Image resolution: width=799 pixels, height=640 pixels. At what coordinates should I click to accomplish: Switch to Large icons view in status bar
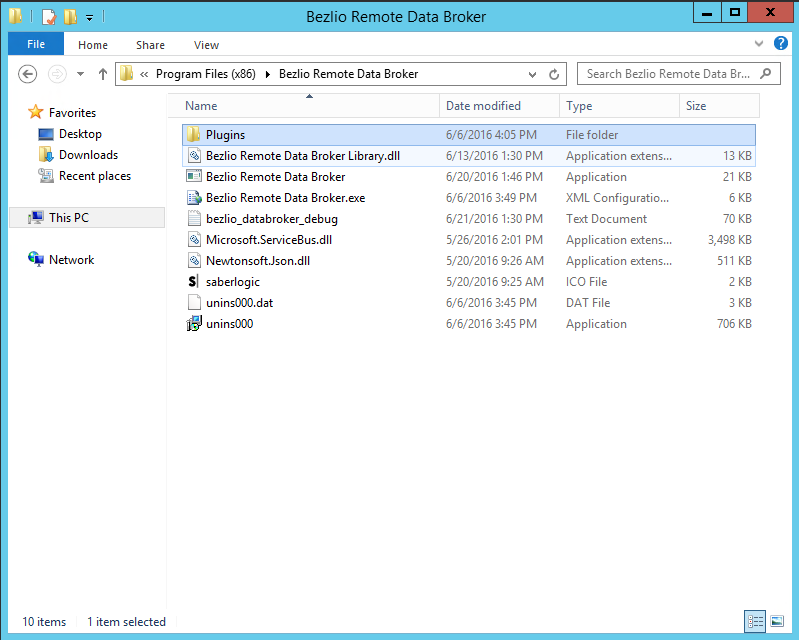tap(777, 621)
